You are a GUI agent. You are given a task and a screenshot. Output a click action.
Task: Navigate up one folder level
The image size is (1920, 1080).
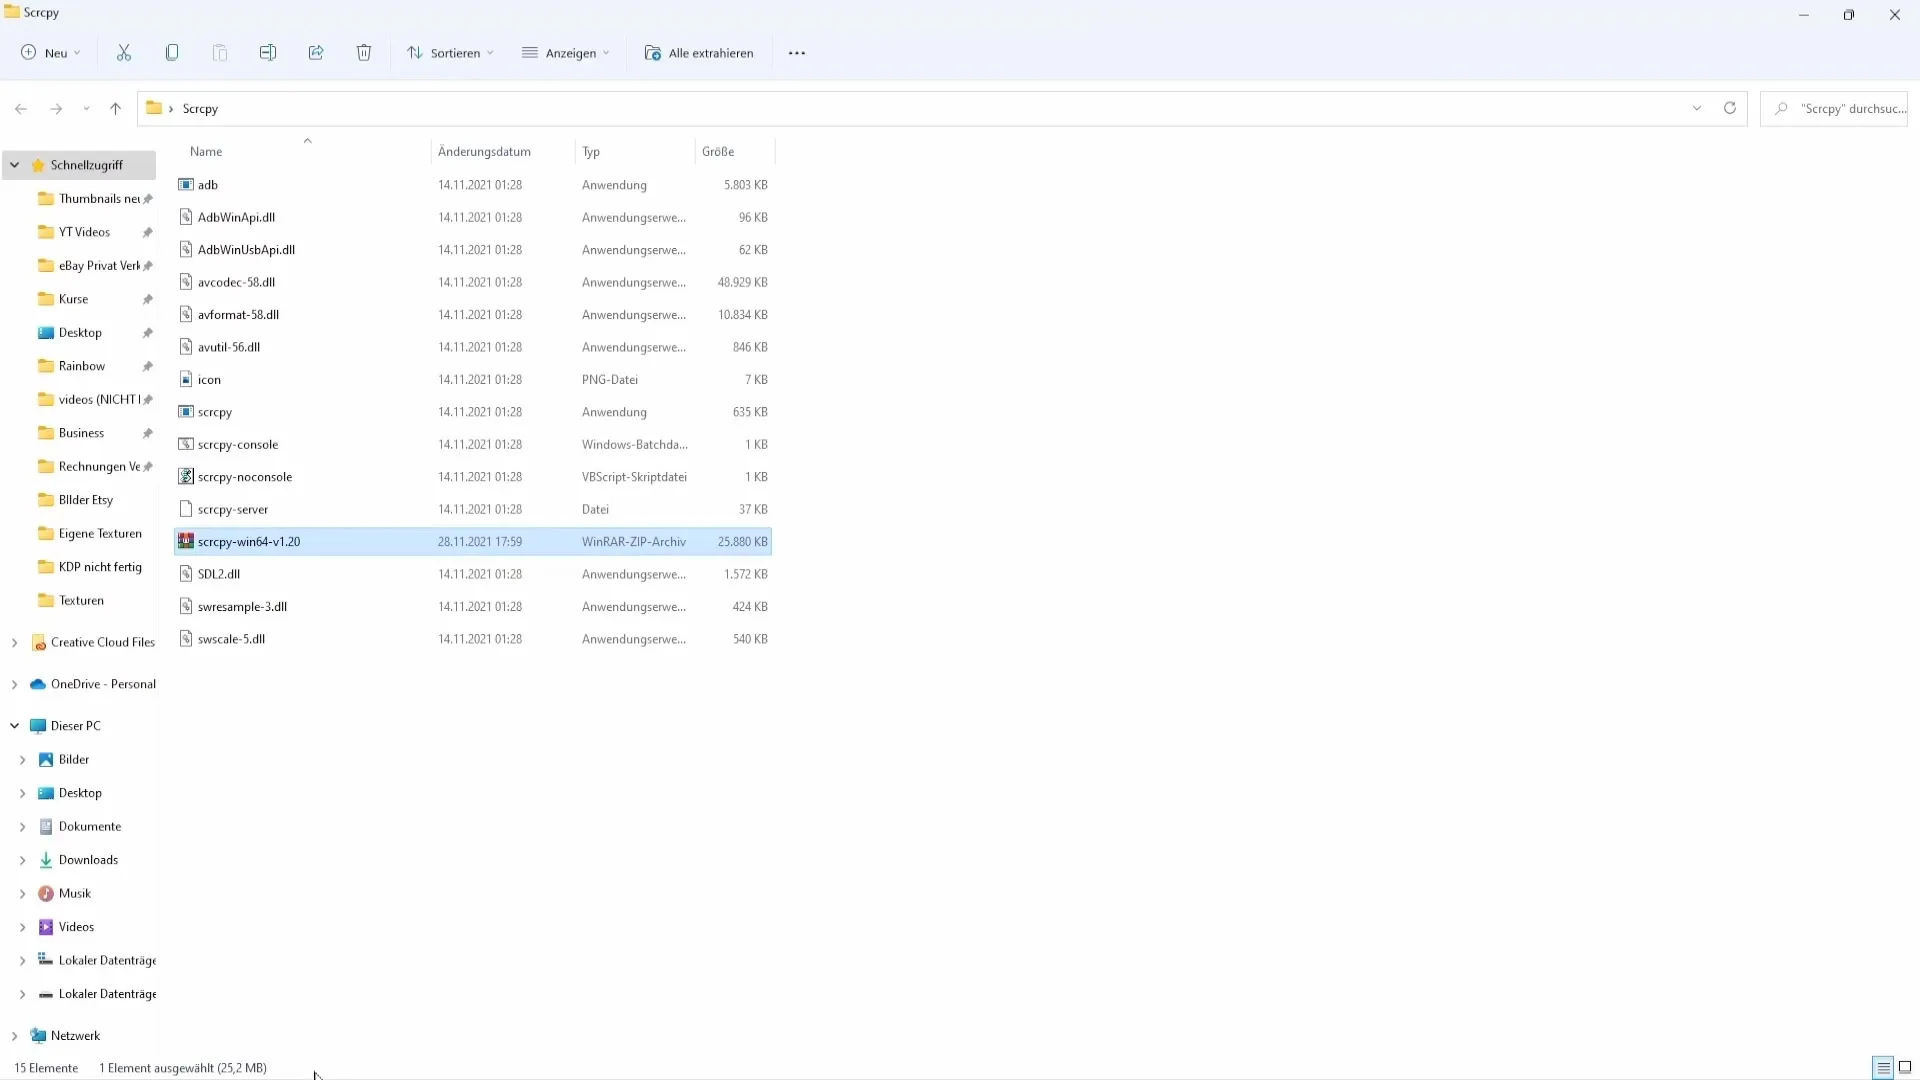116,109
